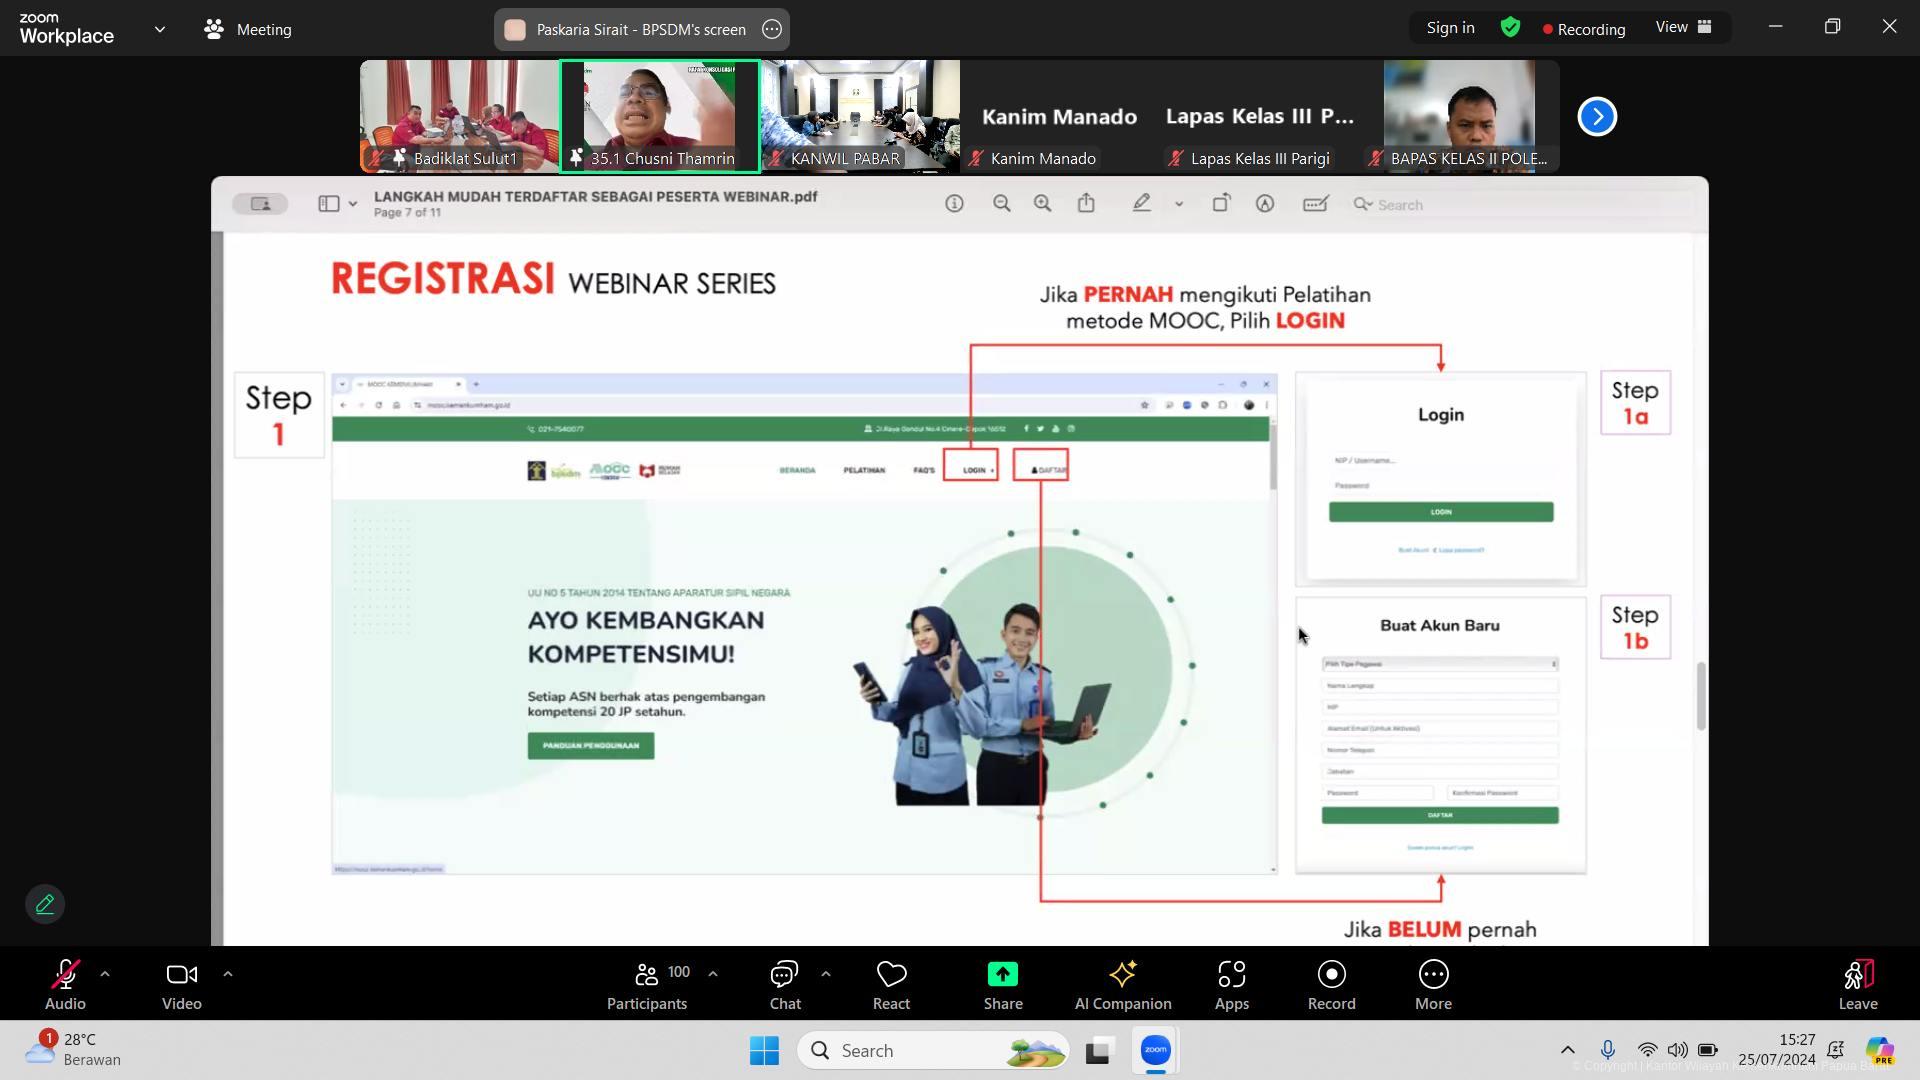Open Task View on taskbar

pos(1099,1050)
